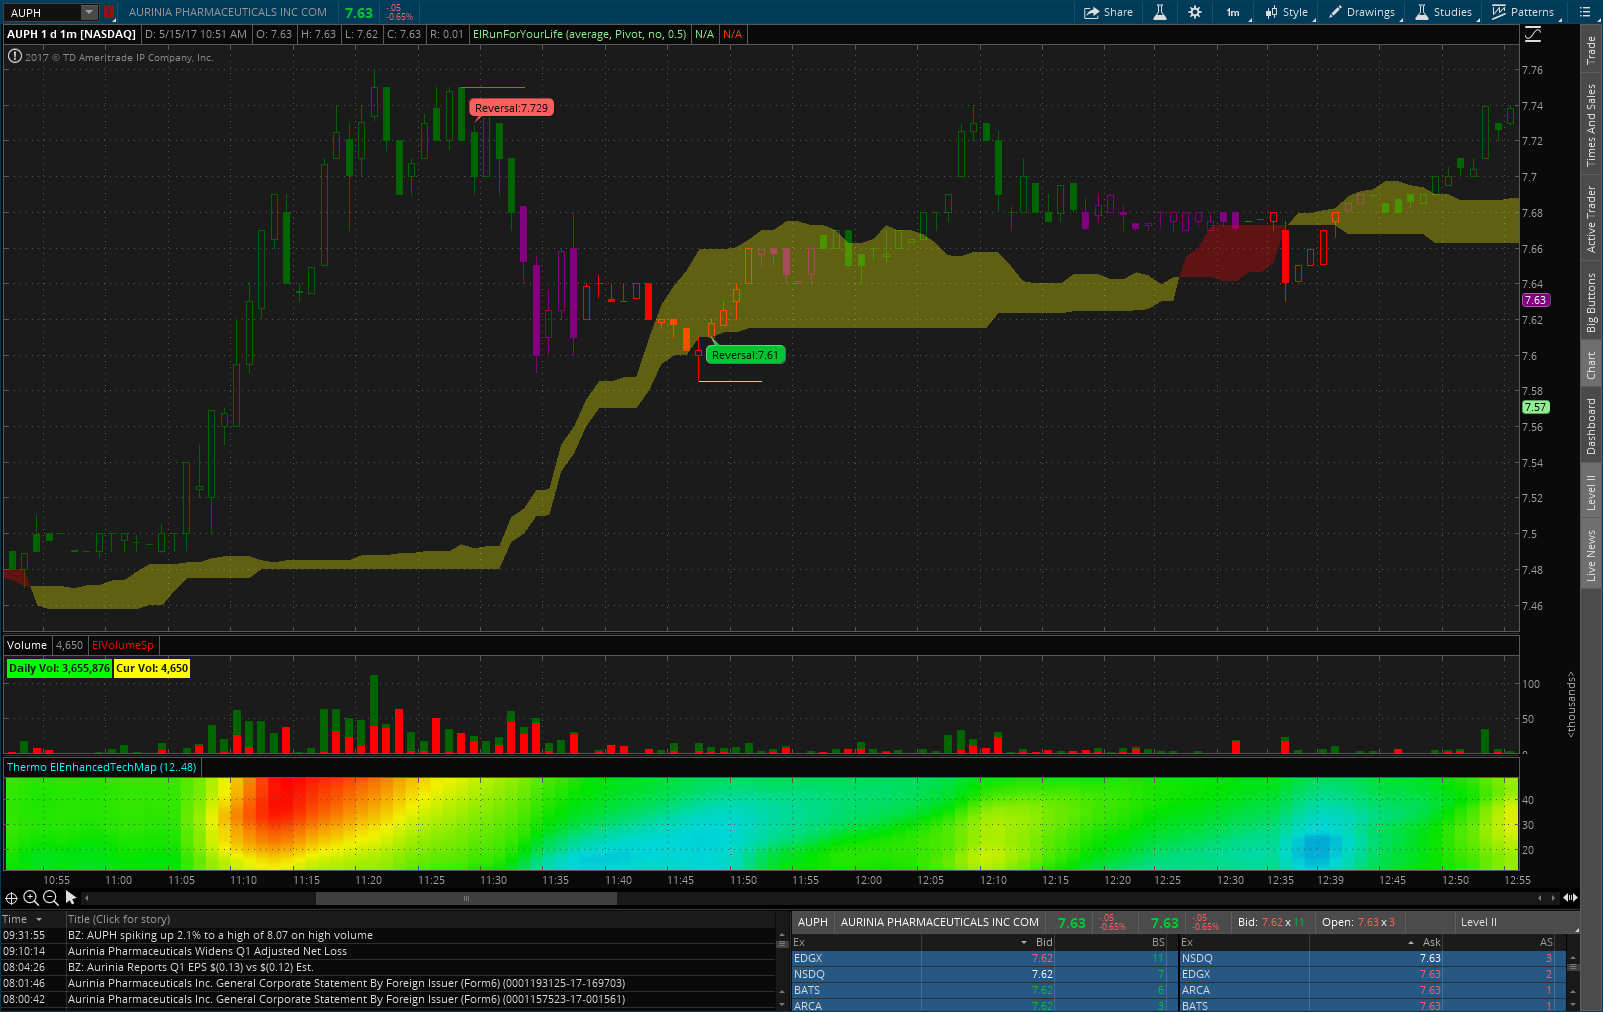The width and height of the screenshot is (1603, 1012).
Task: Click the ElRunForYourLife study label
Action: point(579,34)
